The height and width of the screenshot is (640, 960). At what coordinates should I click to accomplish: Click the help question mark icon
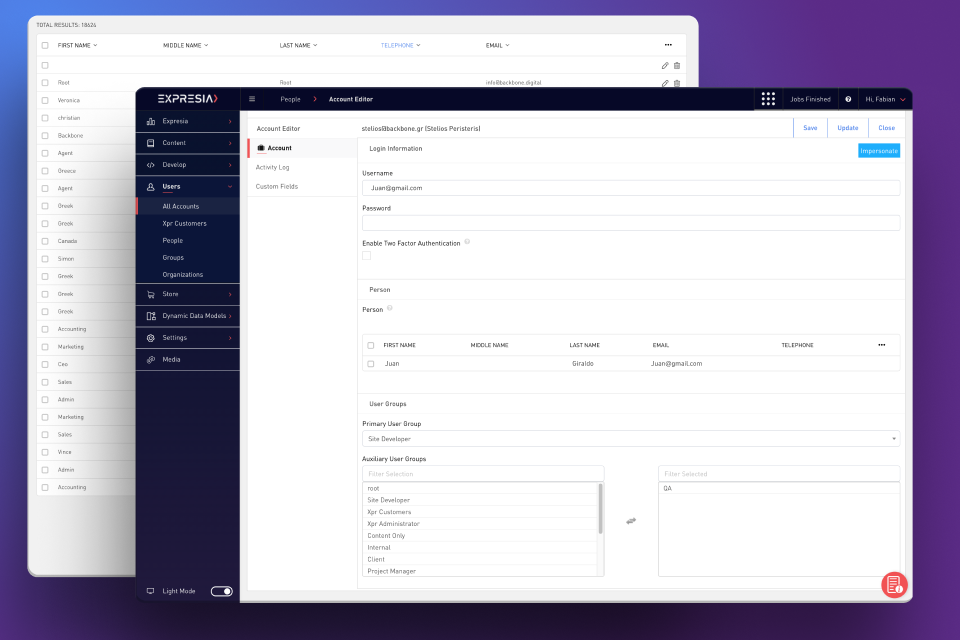click(848, 99)
